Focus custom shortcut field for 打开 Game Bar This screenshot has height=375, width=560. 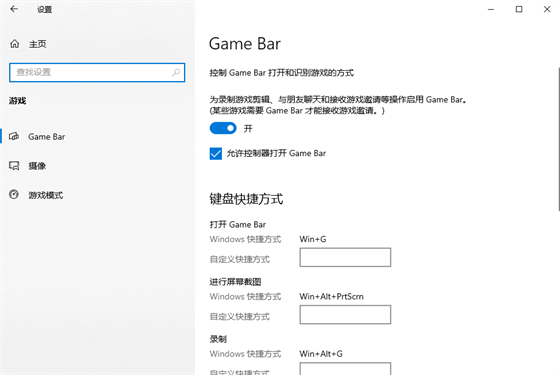345,257
